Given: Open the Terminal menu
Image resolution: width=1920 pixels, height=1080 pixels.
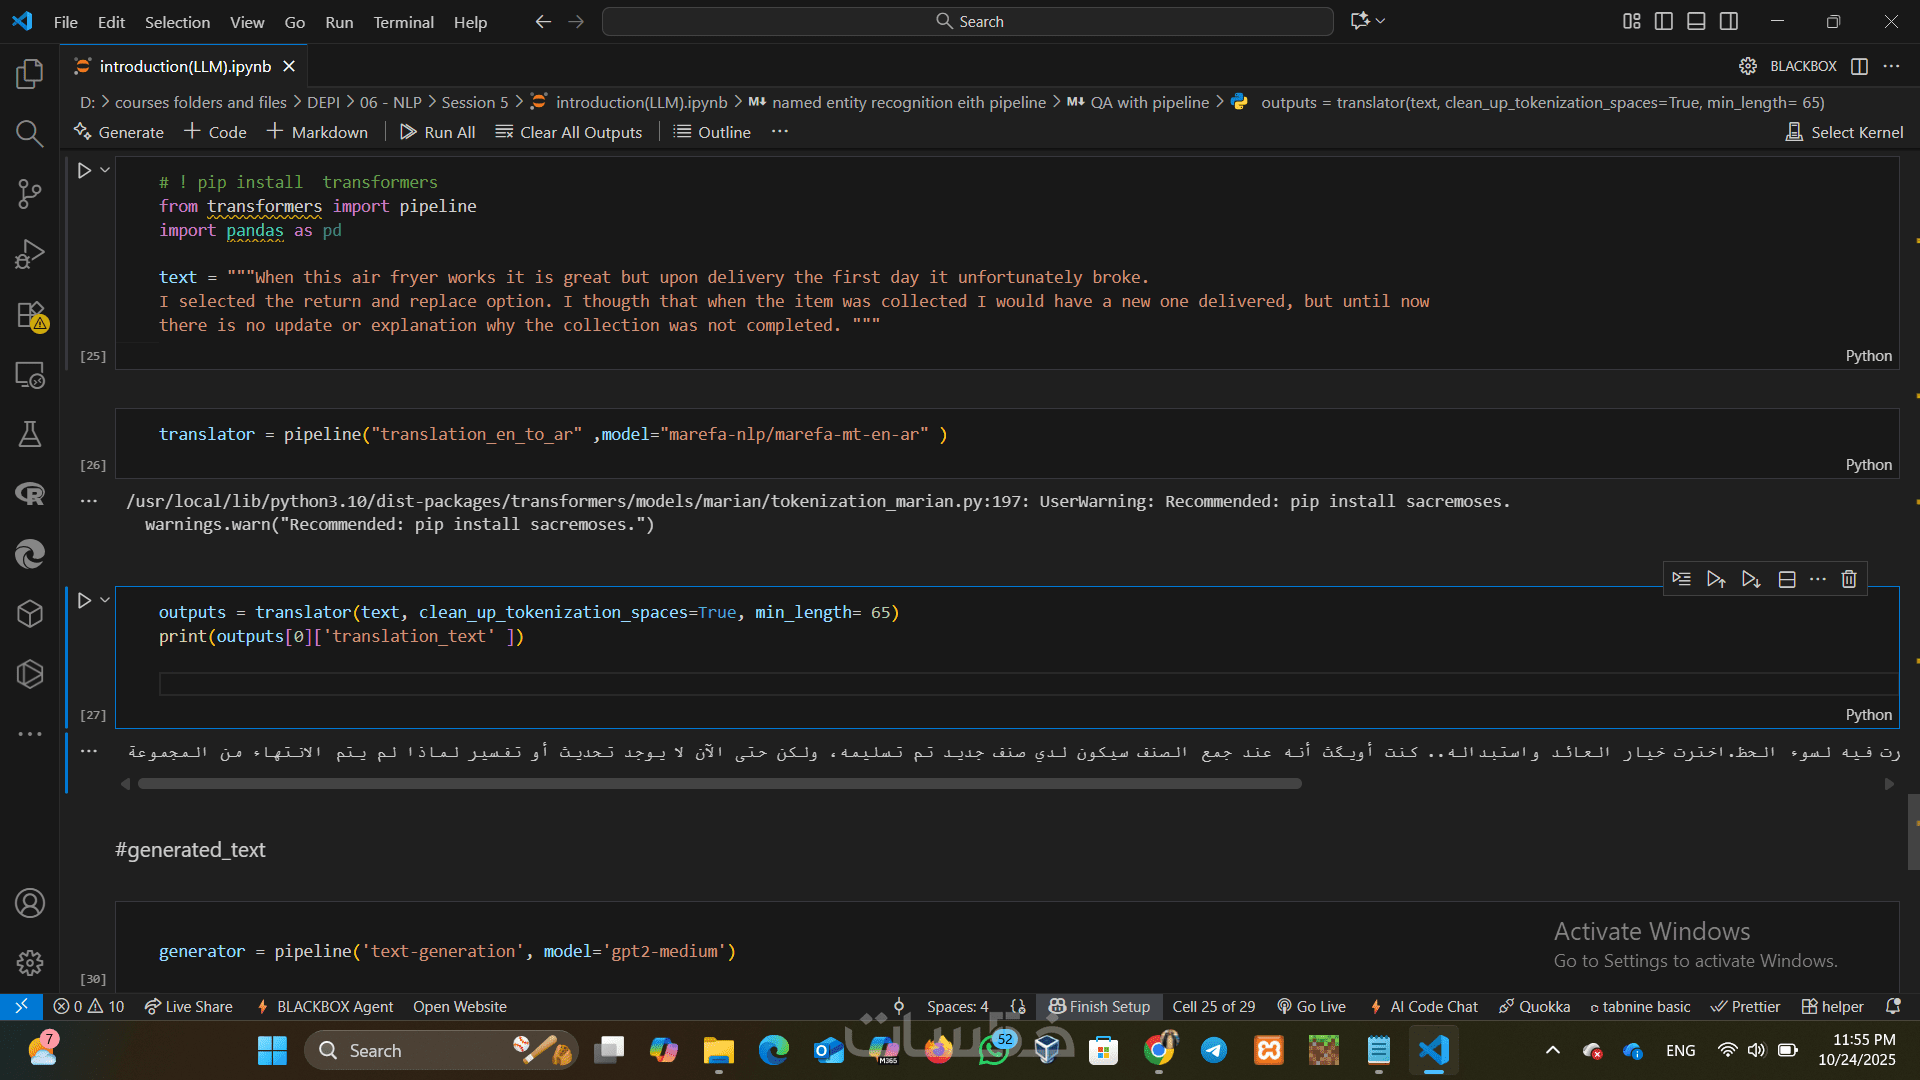Looking at the screenshot, I should click(403, 22).
